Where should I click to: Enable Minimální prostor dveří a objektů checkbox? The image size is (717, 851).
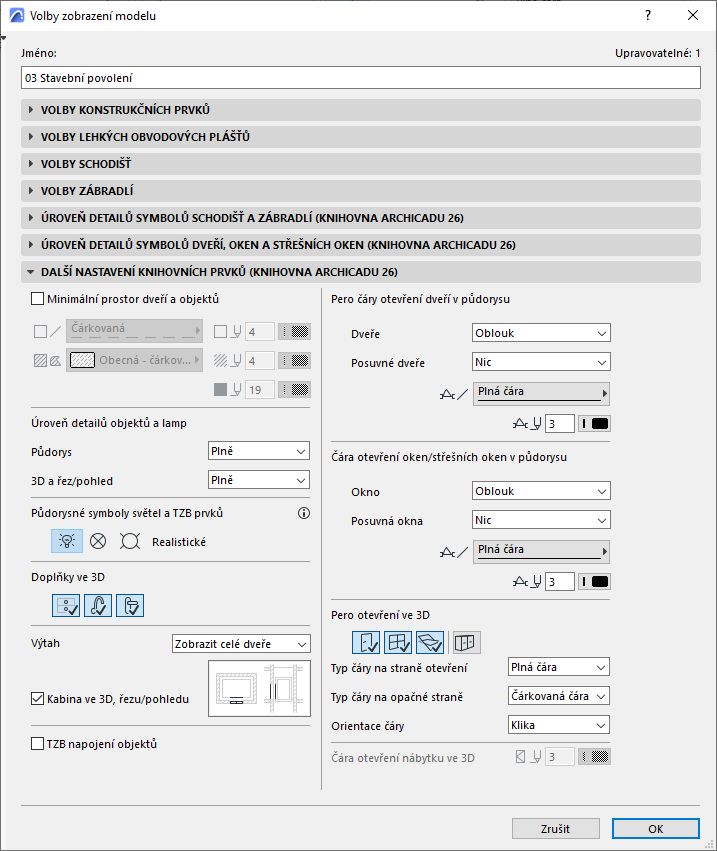[37, 299]
